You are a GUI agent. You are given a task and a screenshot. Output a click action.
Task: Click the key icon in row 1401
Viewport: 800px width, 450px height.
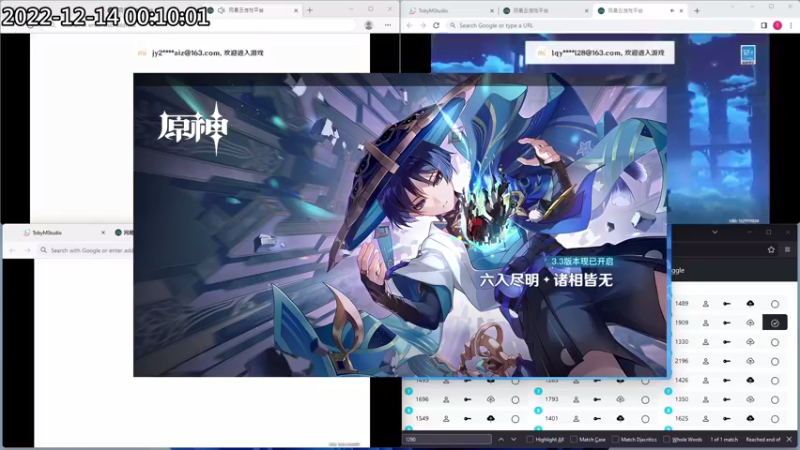pos(597,419)
